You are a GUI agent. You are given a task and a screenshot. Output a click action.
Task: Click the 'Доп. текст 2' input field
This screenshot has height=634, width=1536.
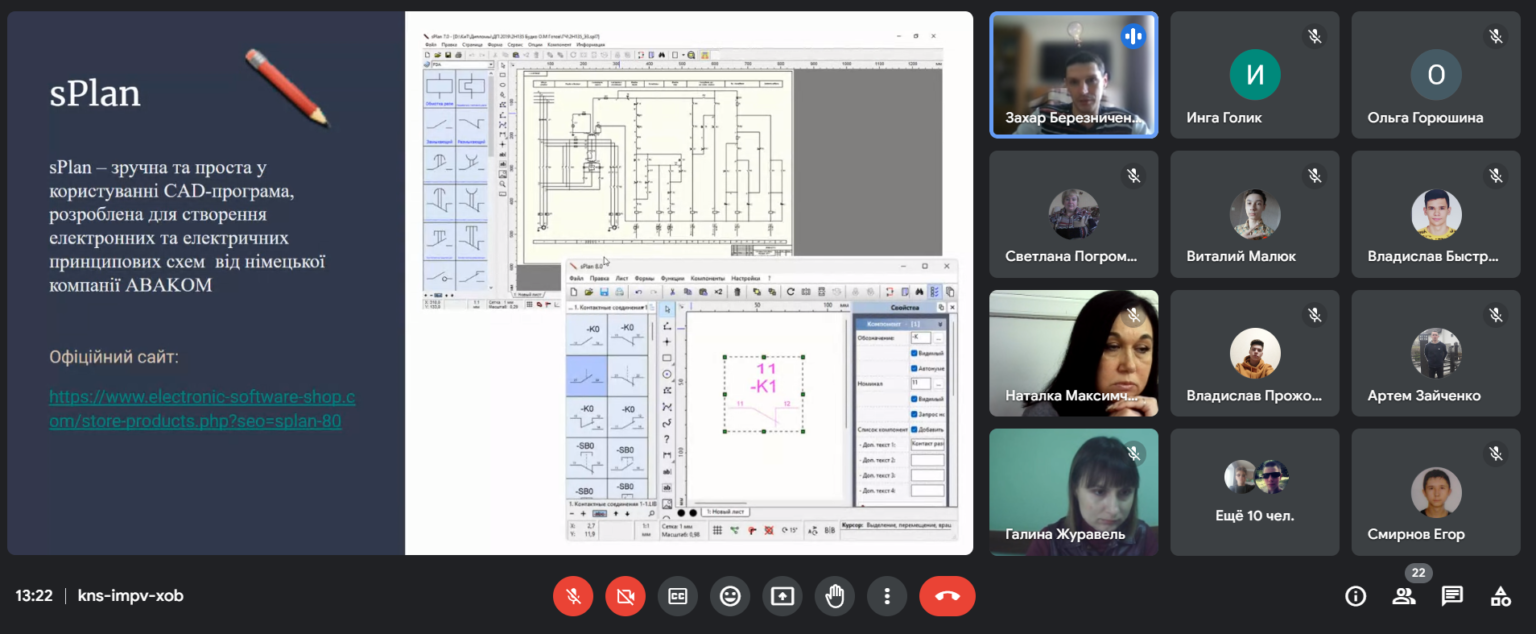[927, 460]
